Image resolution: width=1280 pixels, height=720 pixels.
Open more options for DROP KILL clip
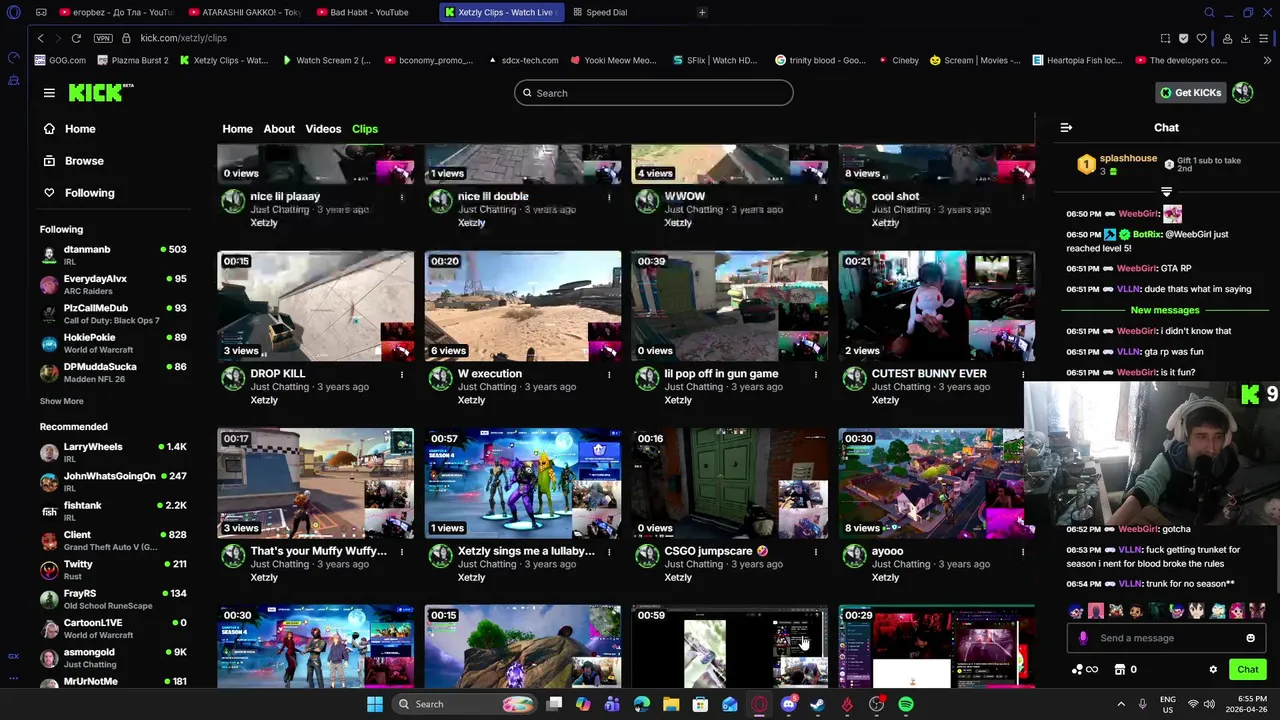(402, 374)
